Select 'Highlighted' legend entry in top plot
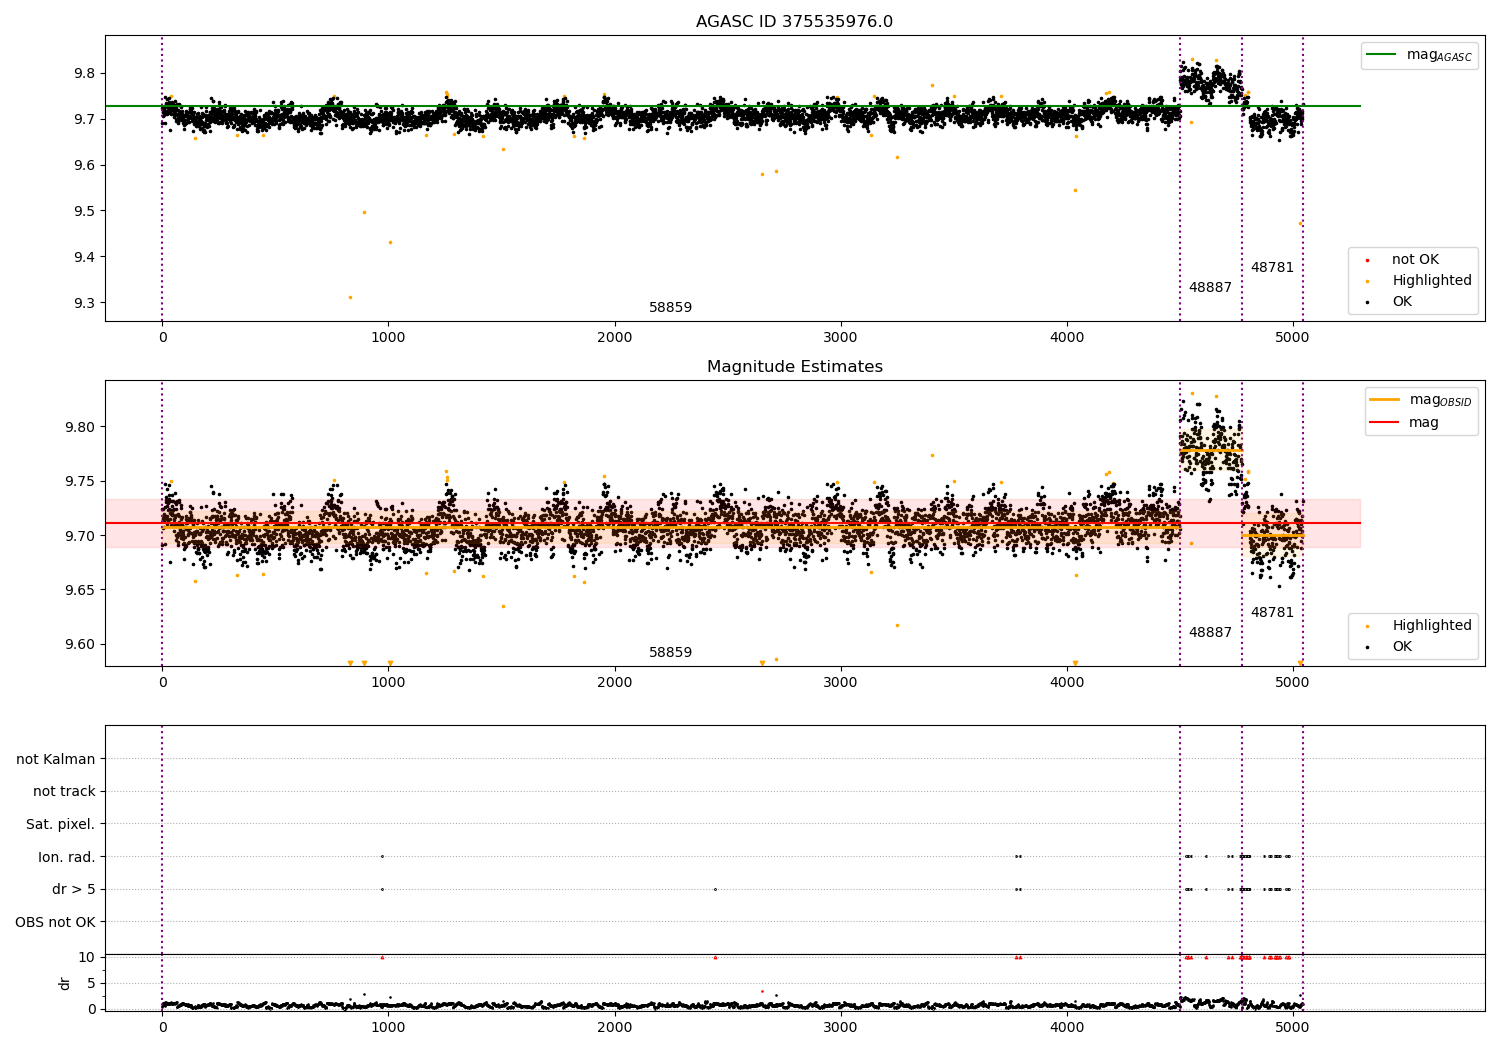The image size is (1500, 1050). click(1431, 281)
